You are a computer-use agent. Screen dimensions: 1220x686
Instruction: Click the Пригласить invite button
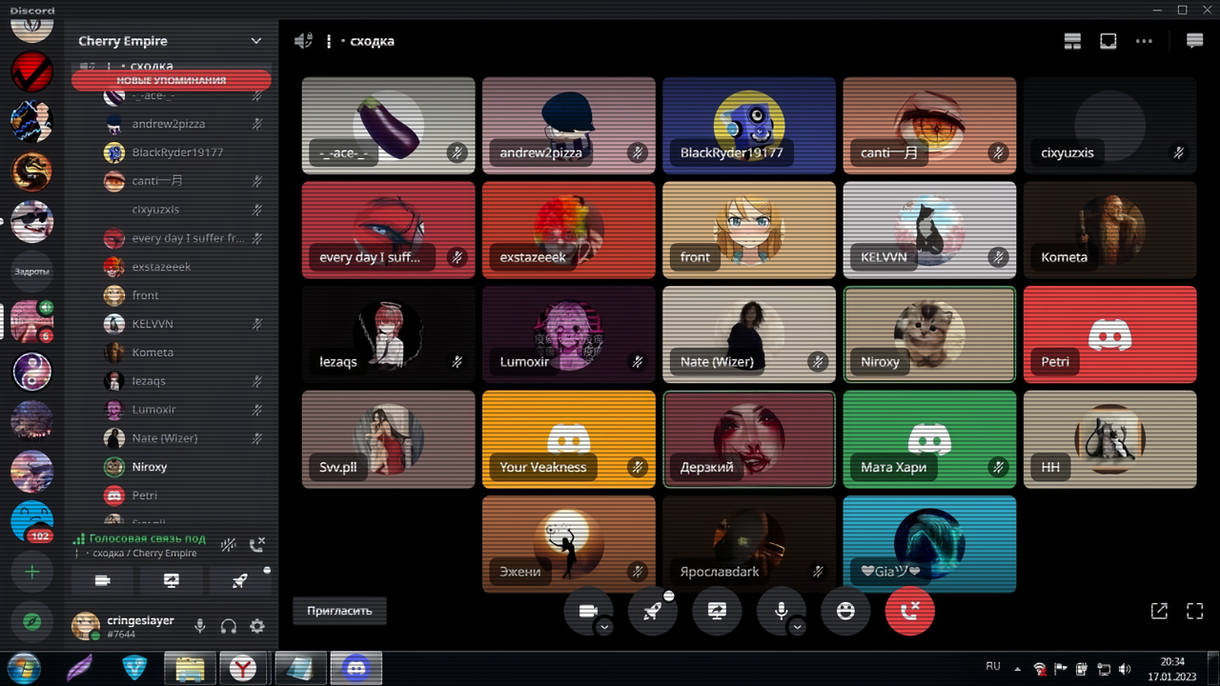(339, 611)
